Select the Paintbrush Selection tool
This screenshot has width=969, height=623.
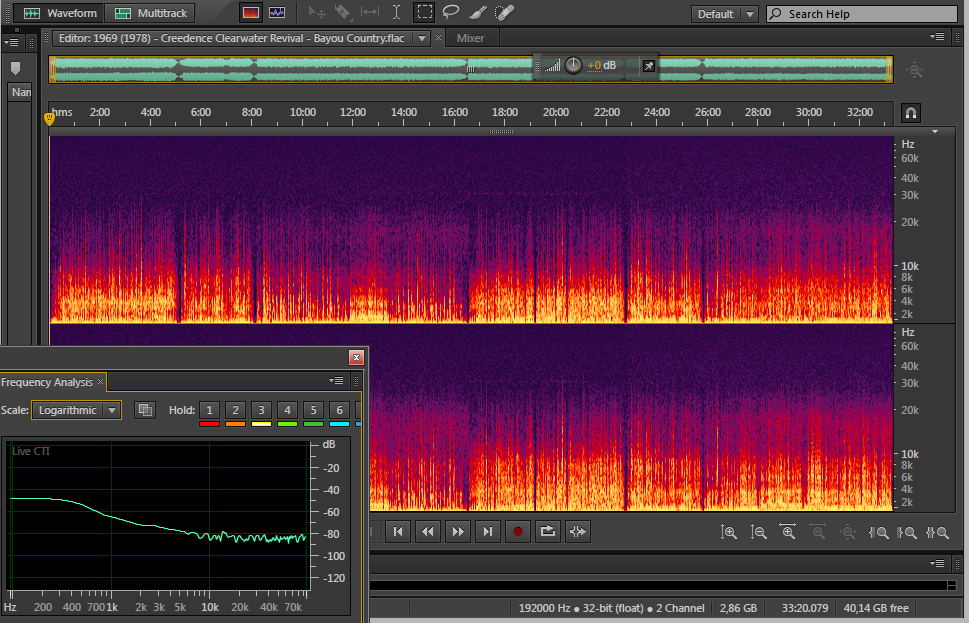pos(478,12)
